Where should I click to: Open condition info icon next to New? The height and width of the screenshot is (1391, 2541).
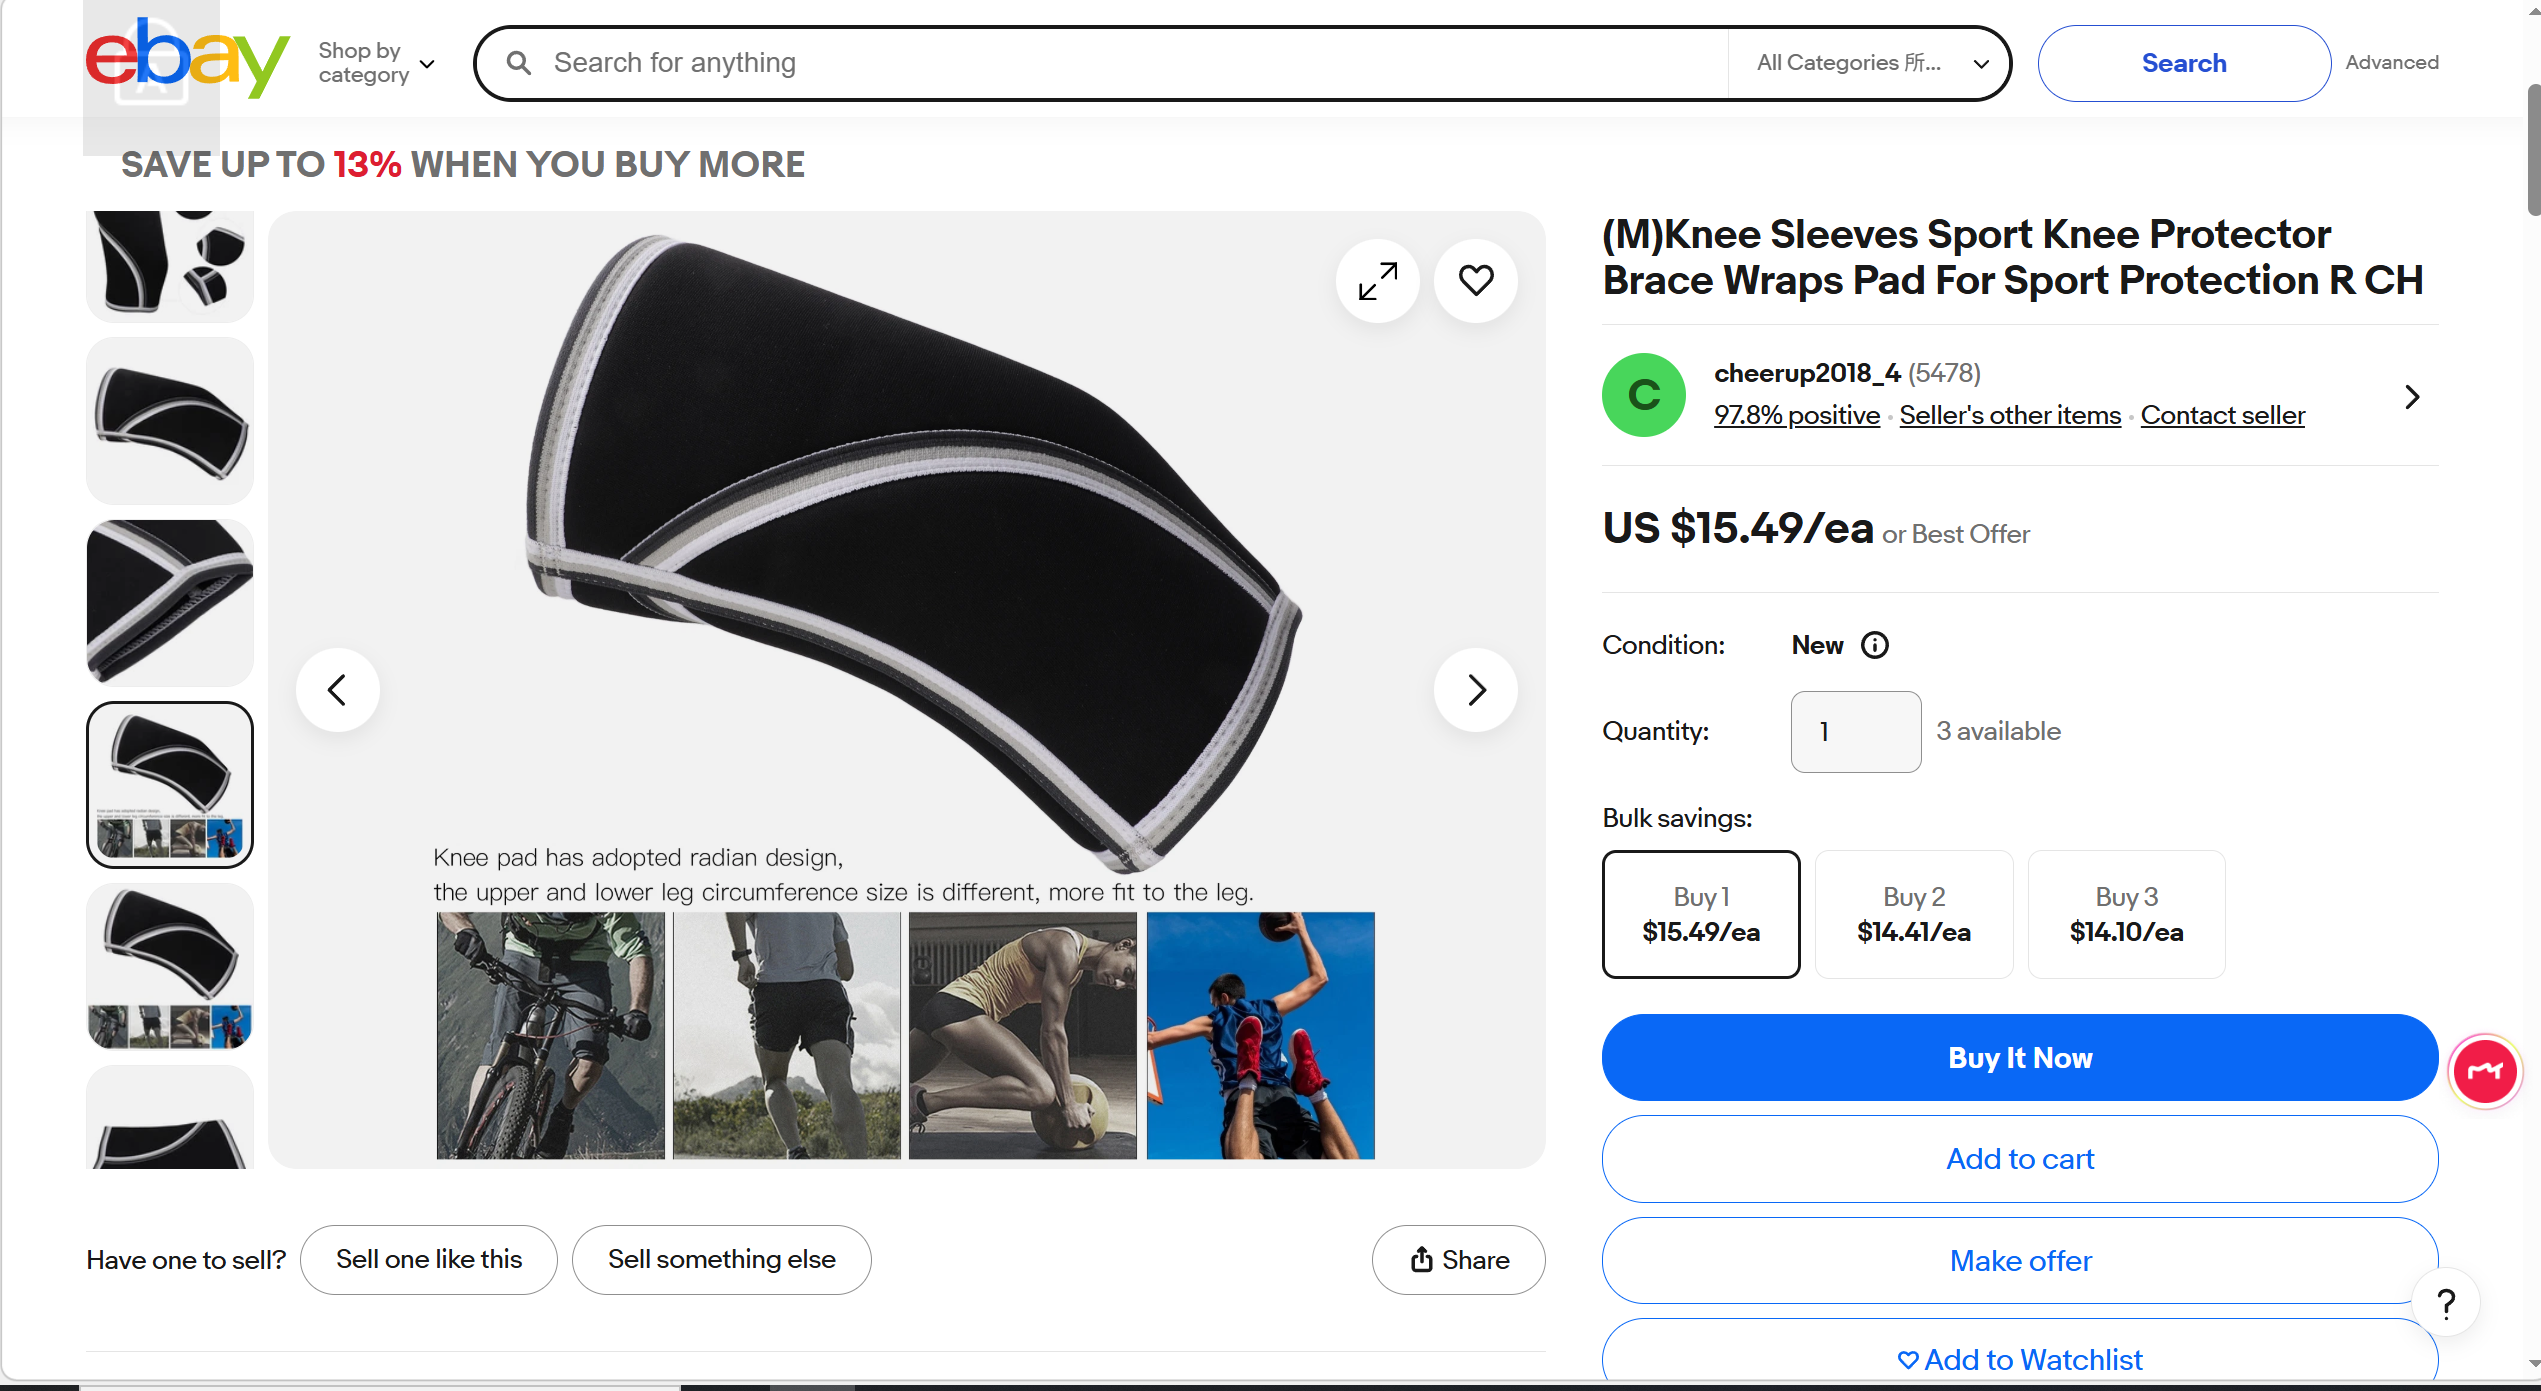point(1874,645)
